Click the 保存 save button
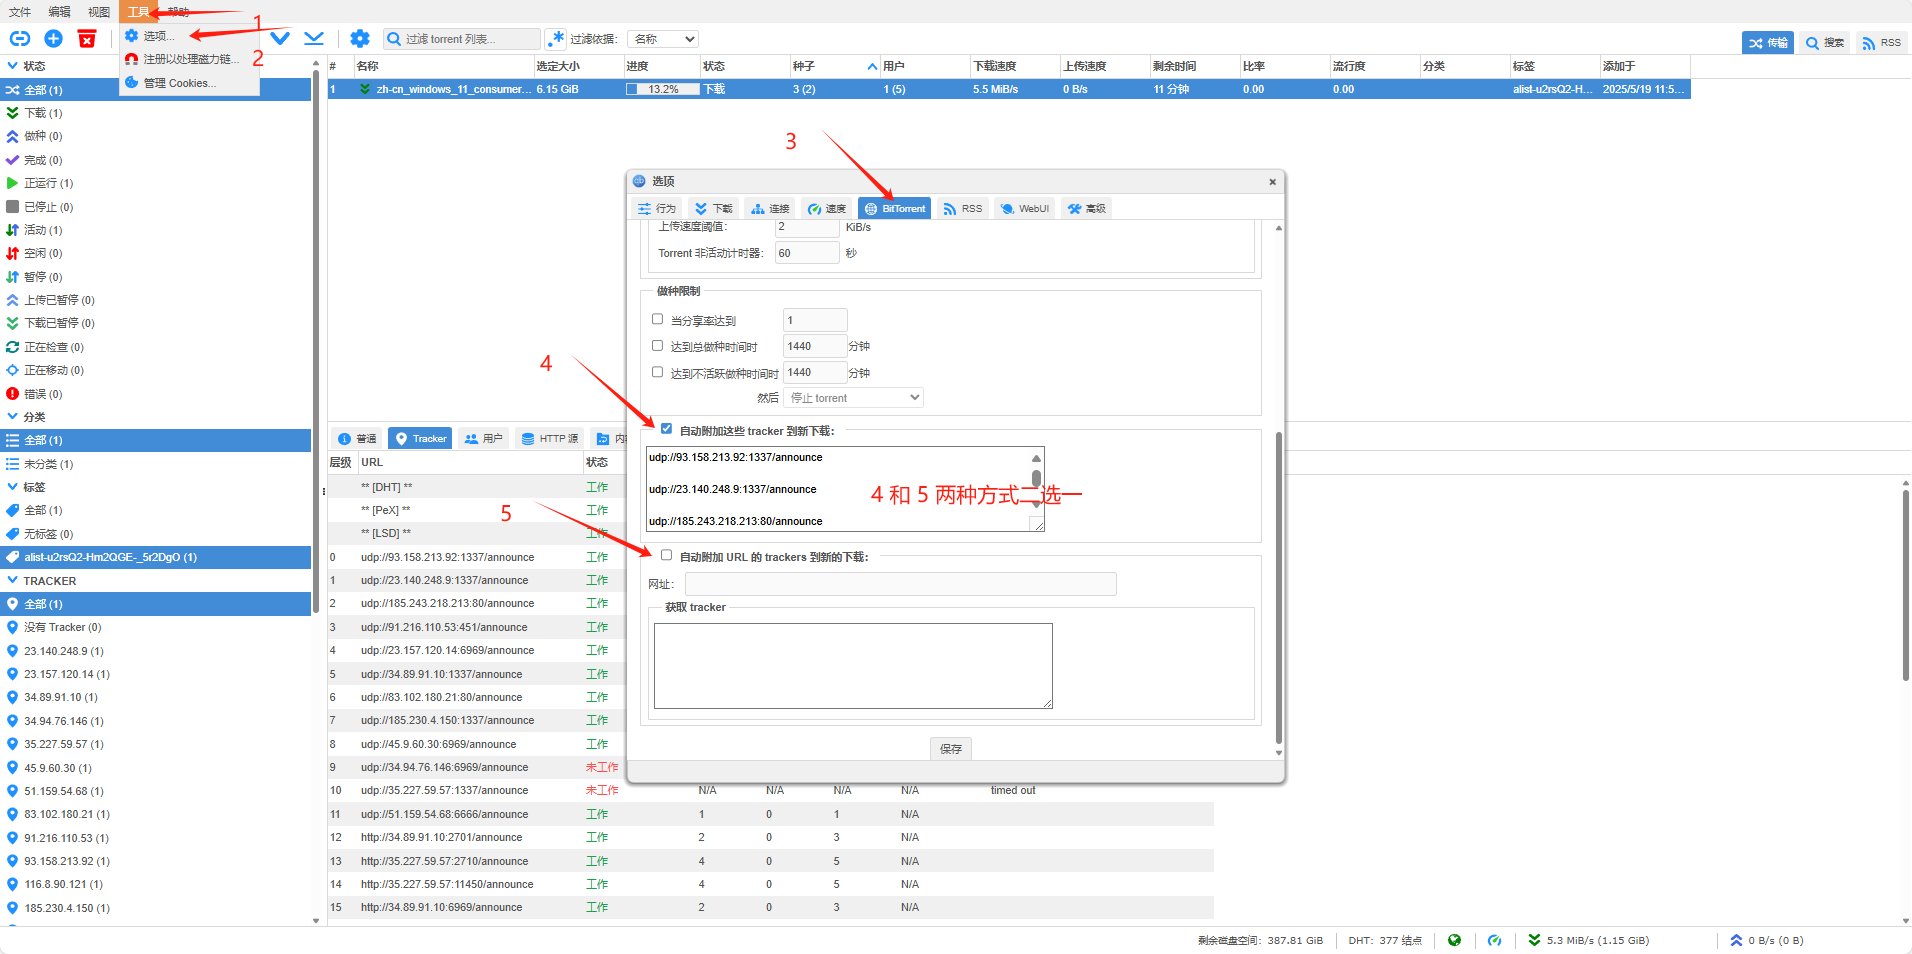 coord(951,749)
